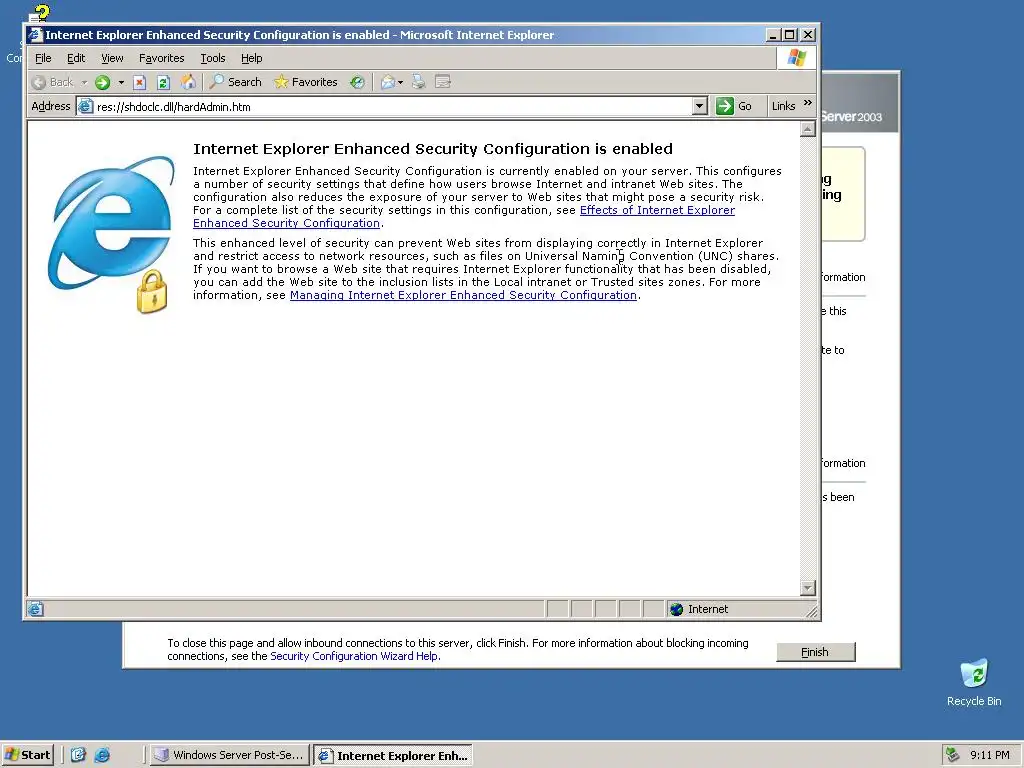1024x768 pixels.
Task: Click the security update tray icon
Action: (x=953, y=755)
